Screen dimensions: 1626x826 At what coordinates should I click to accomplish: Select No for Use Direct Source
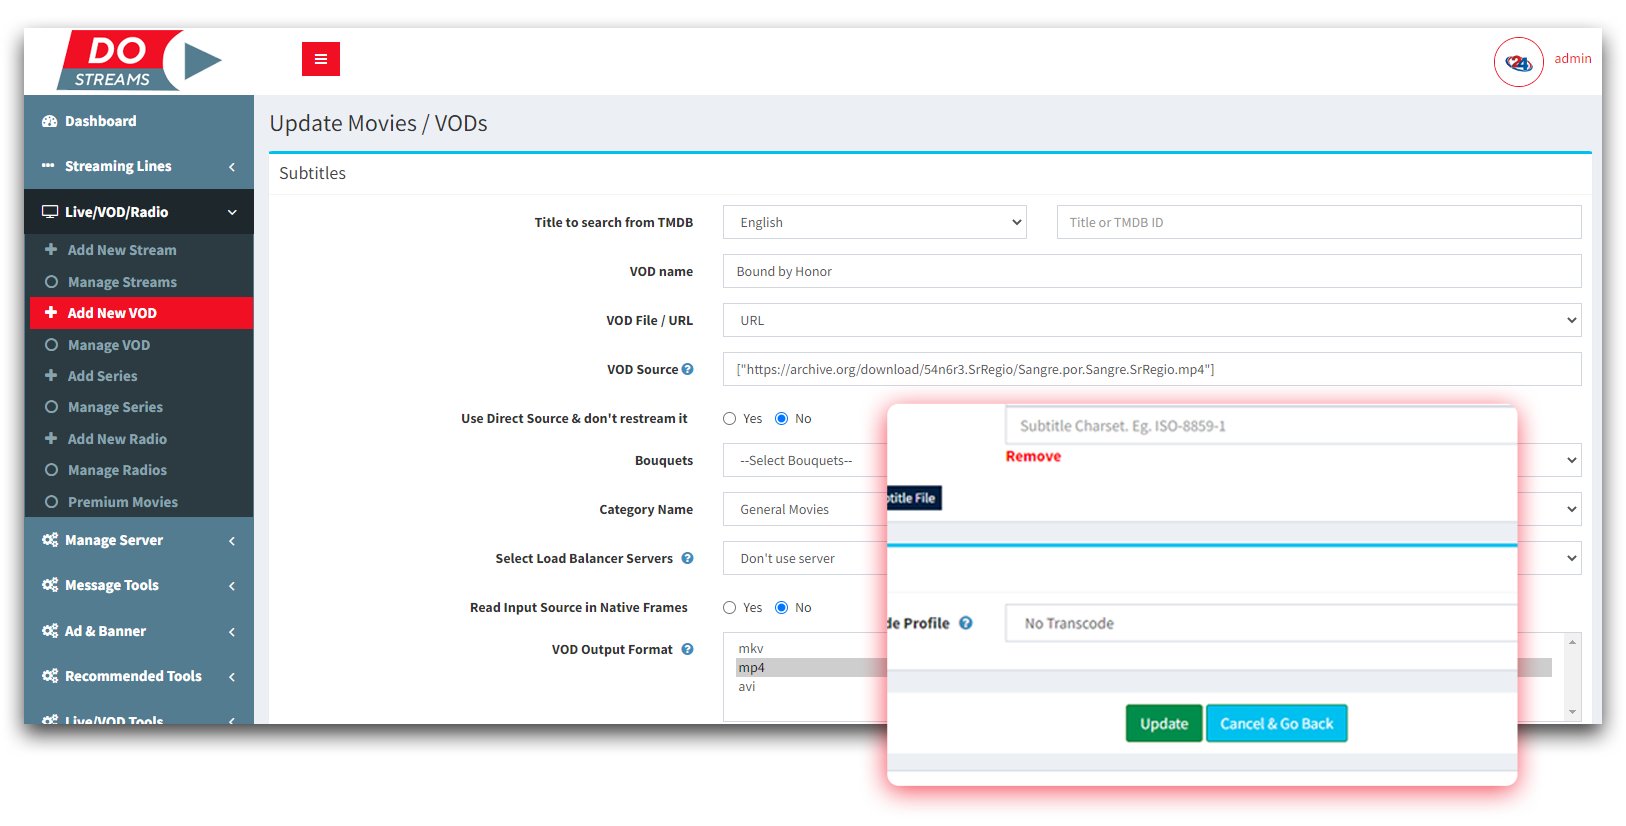click(x=782, y=419)
